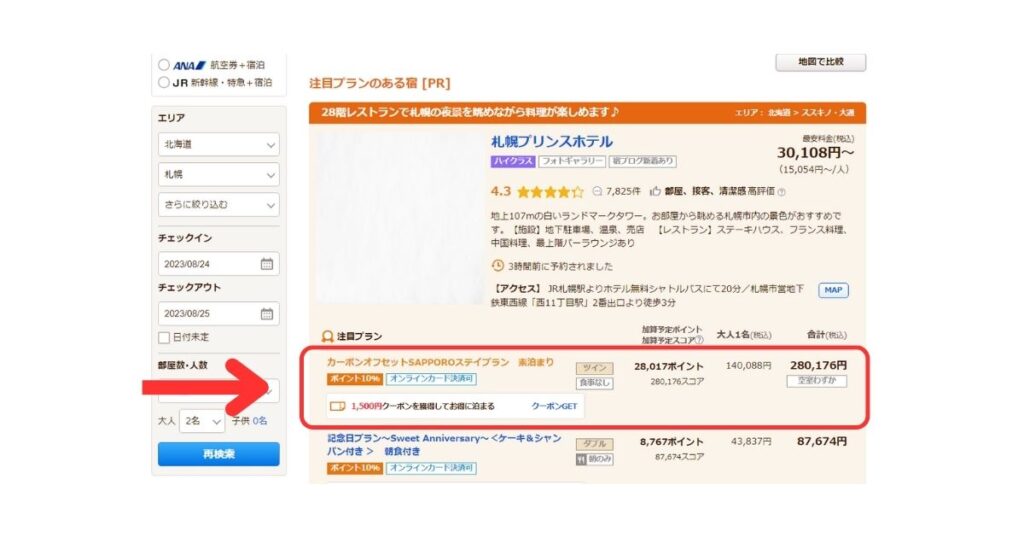This screenshot has height=538, width=1024.
Task: Open the 札幌 city dropdown
Action: click(219, 174)
